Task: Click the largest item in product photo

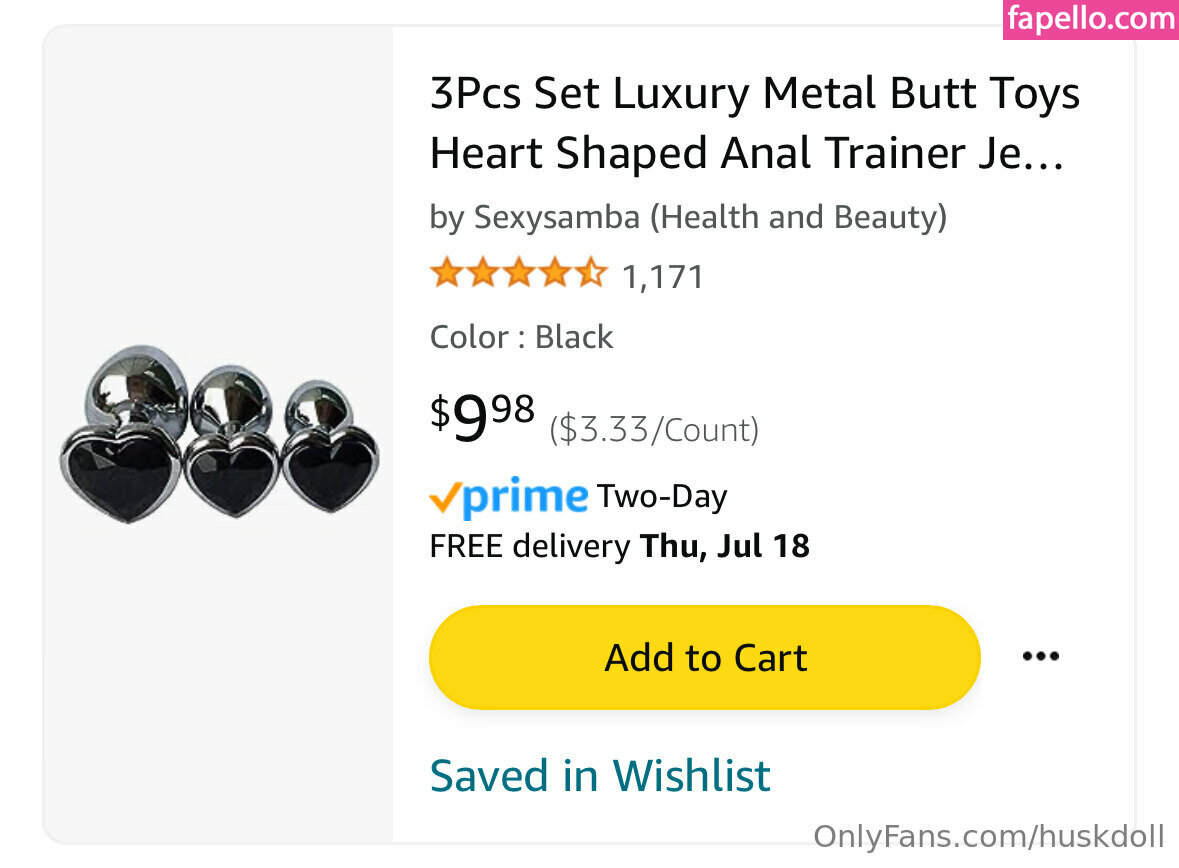Action: pos(122,440)
